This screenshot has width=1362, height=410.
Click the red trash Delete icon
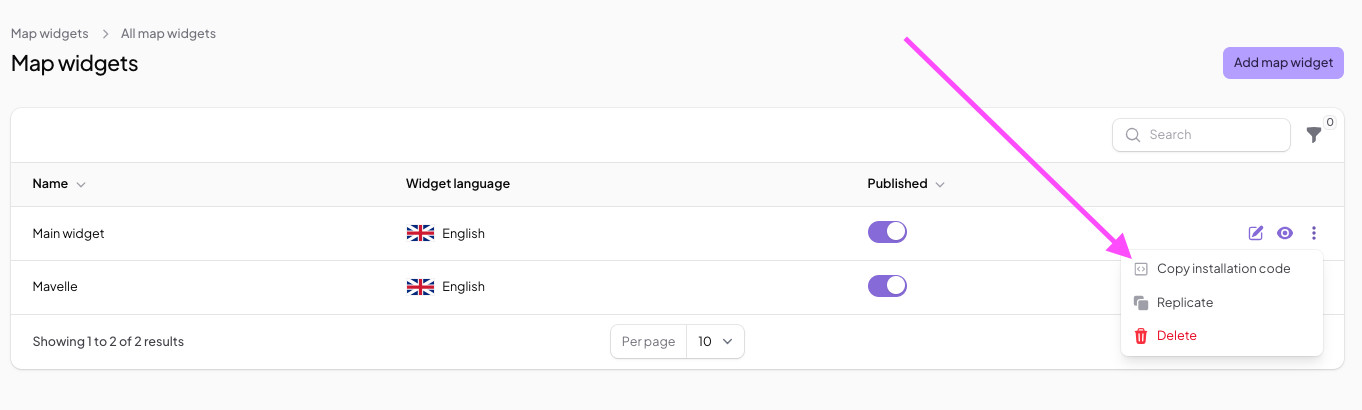[x=1140, y=336]
